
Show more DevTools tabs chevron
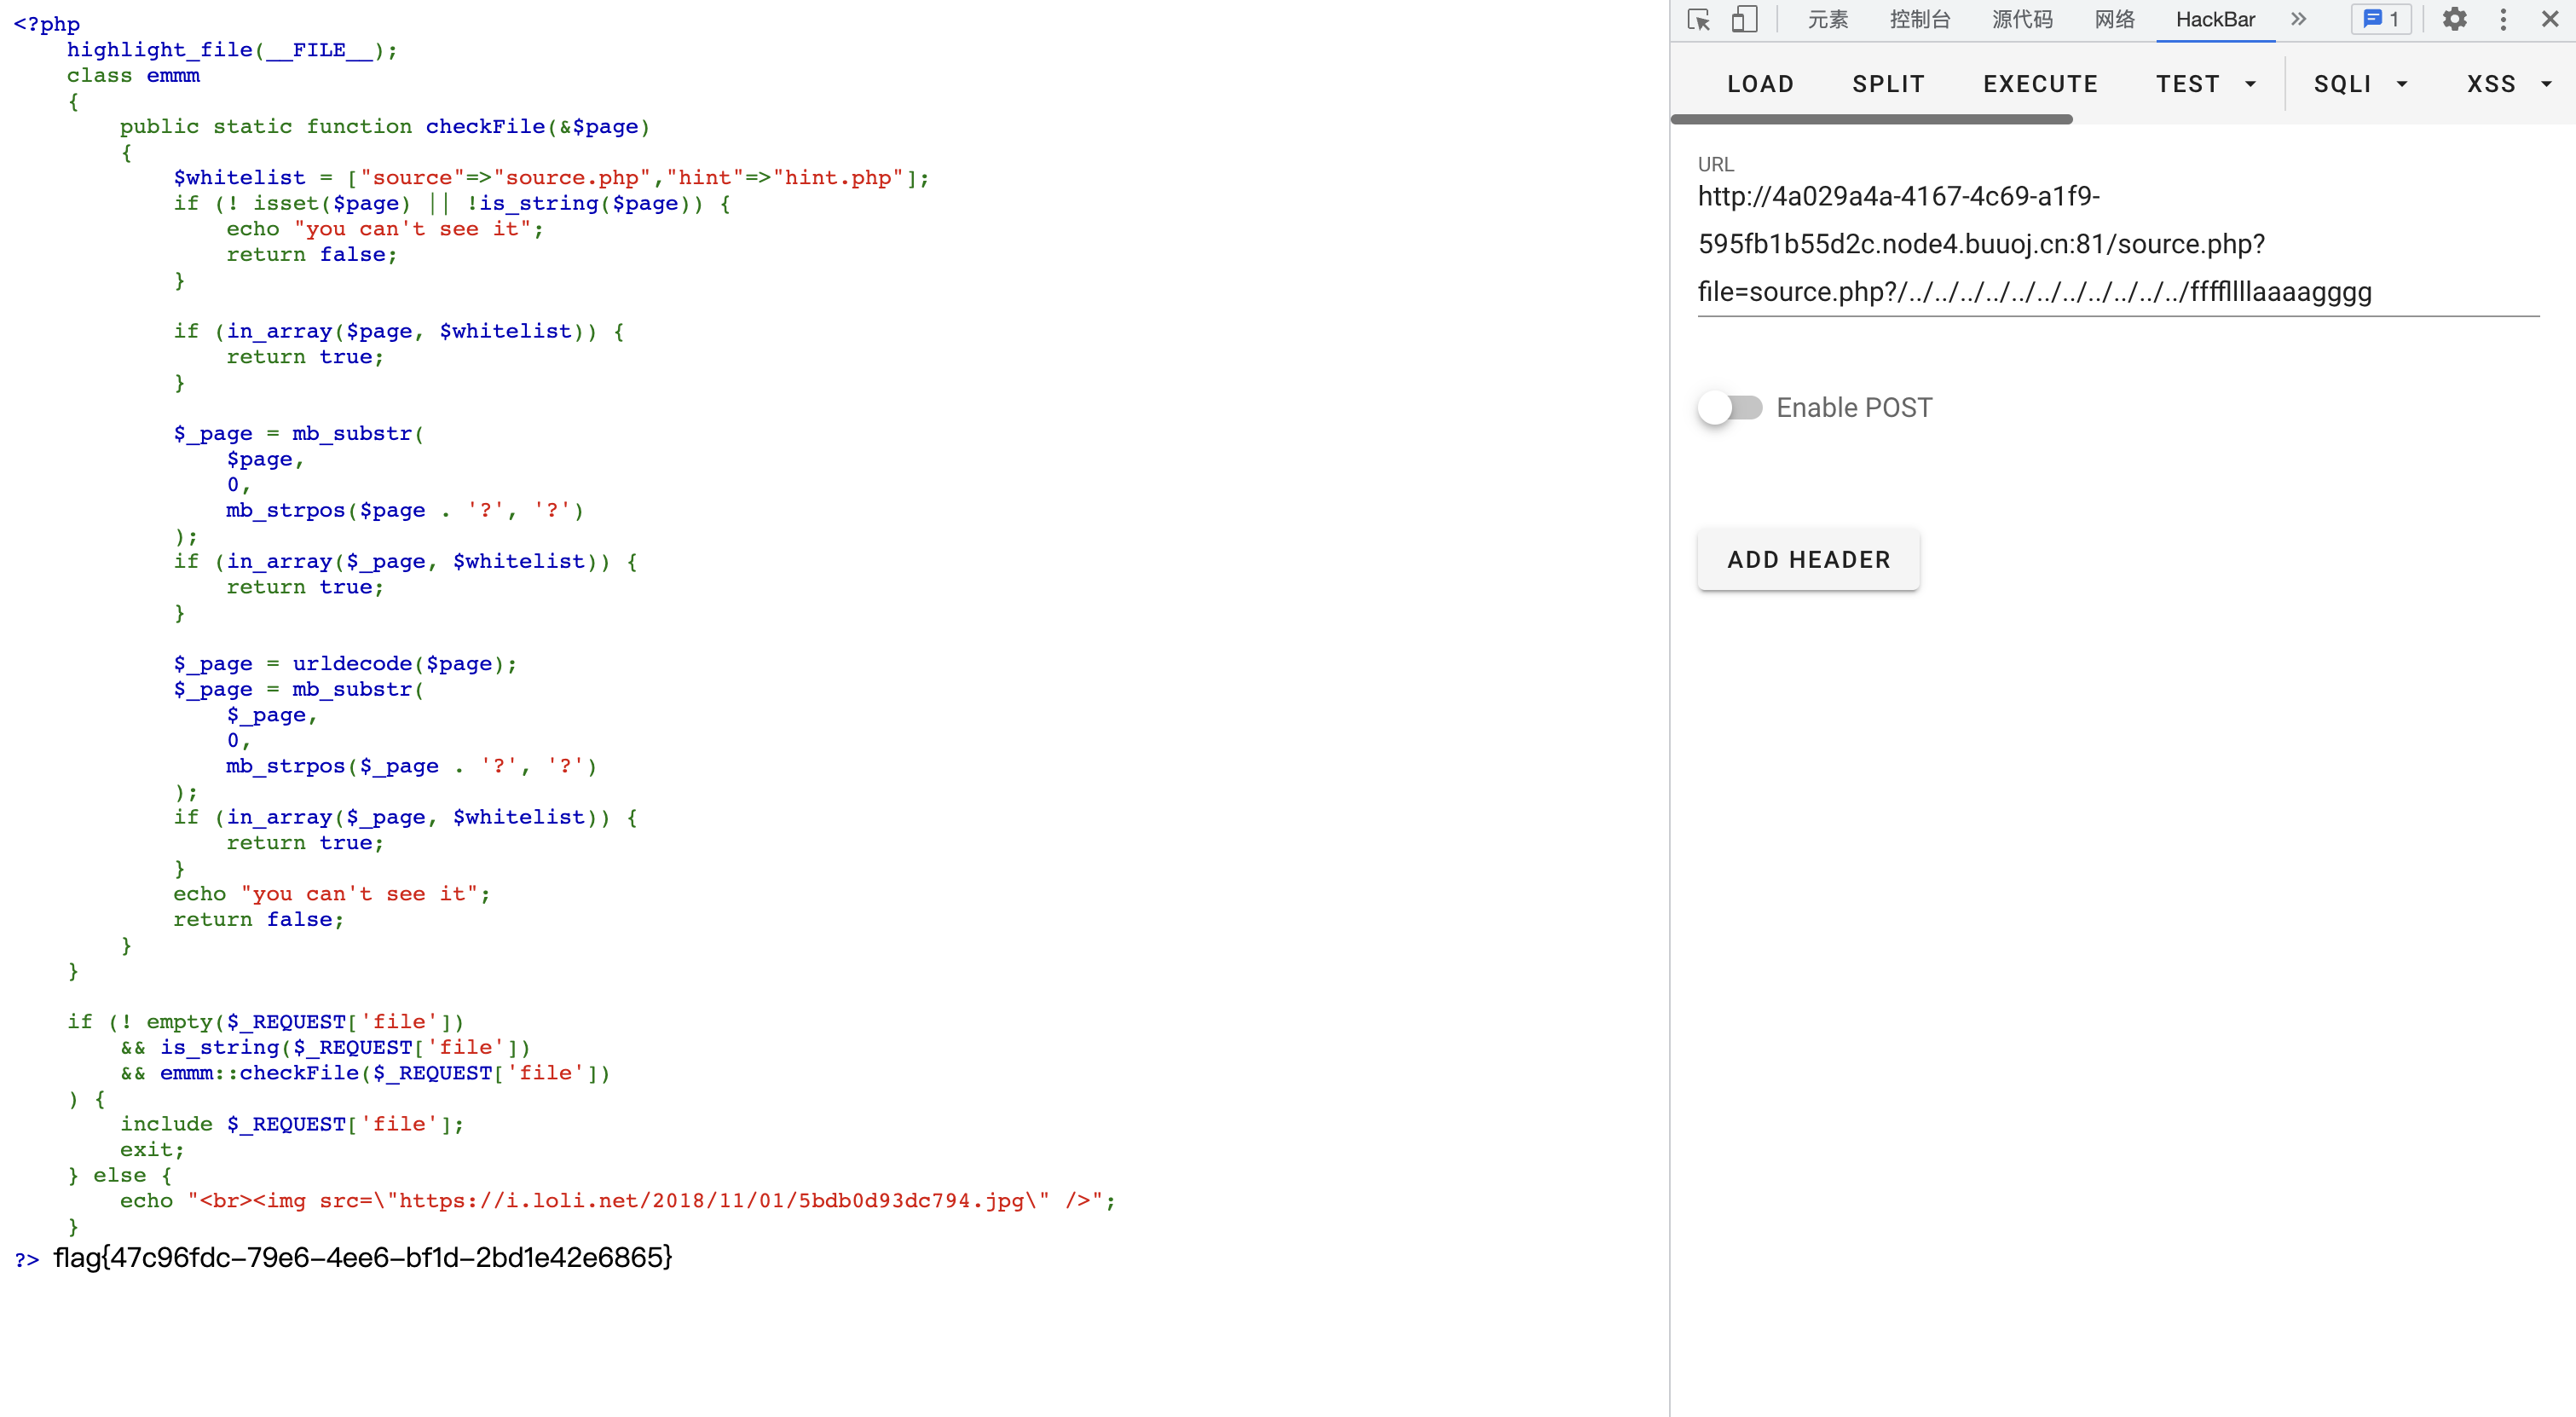tap(2298, 20)
